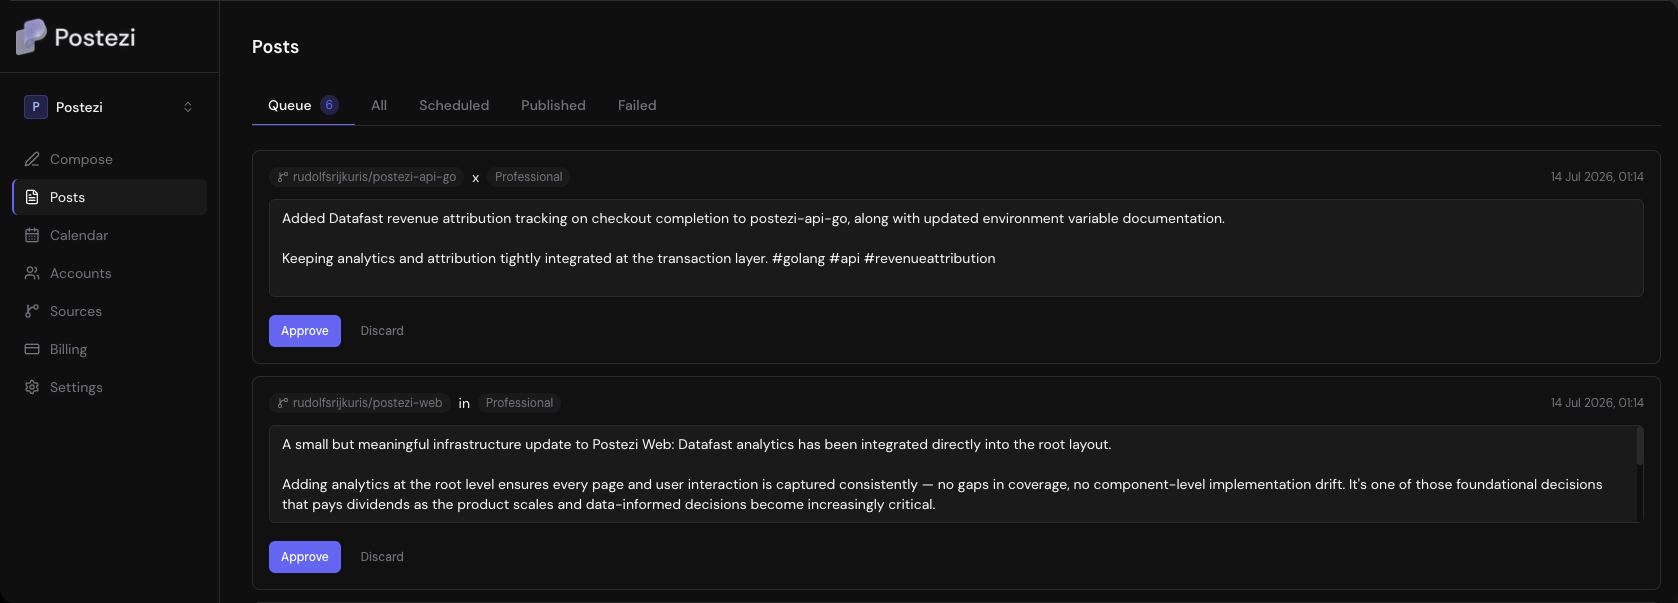This screenshot has height=603, width=1678.
Task: Click the Postezi logo icon
Action: click(x=31, y=37)
